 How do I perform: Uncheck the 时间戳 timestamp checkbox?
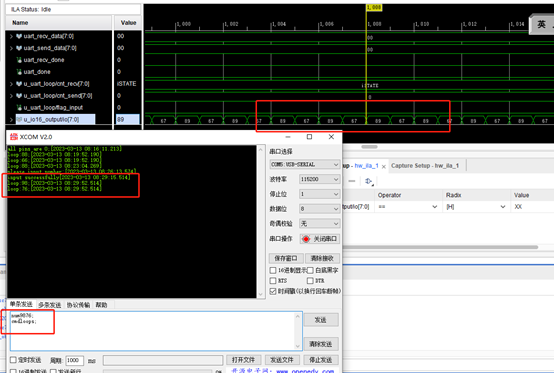(x=273, y=291)
